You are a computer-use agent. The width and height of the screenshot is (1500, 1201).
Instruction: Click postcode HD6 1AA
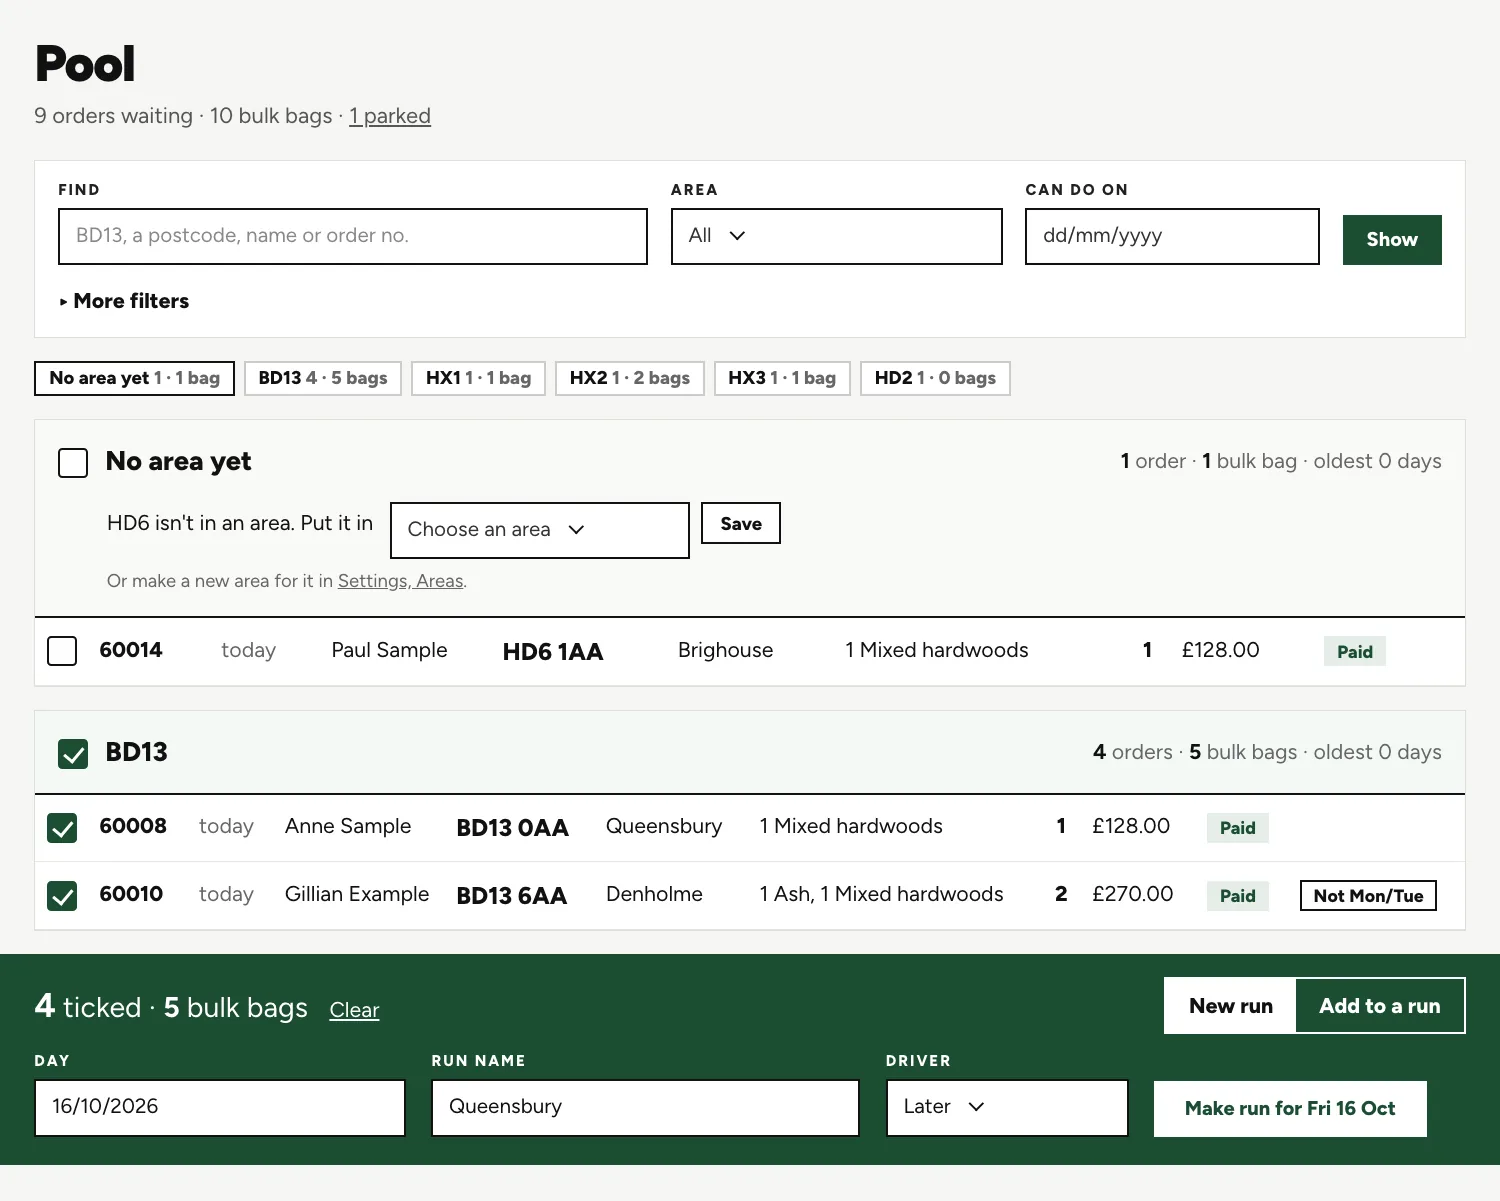tap(553, 652)
